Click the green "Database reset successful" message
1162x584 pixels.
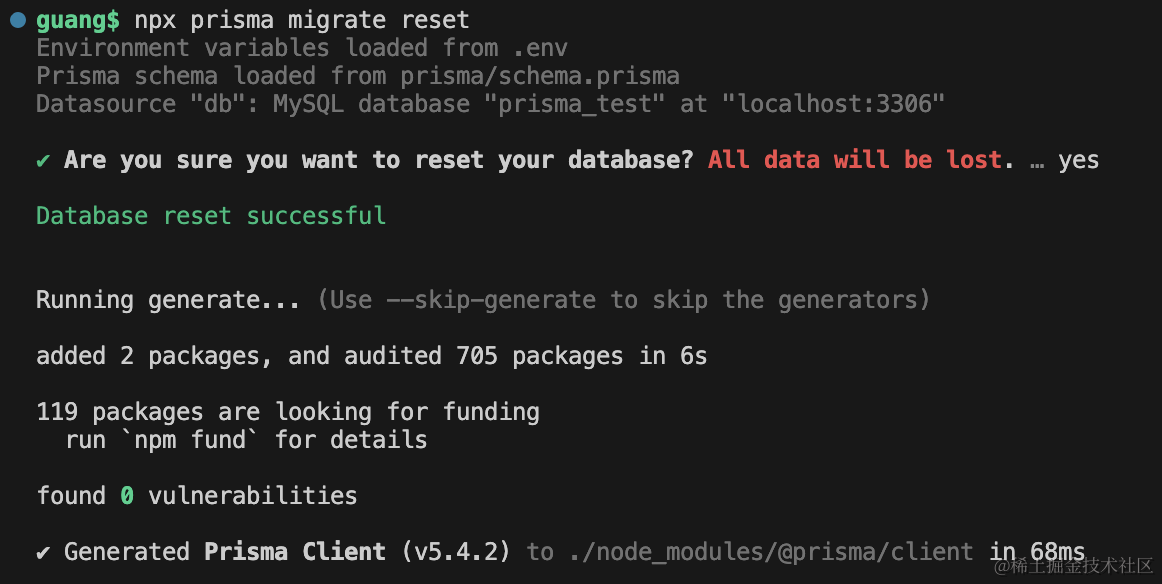point(211,216)
